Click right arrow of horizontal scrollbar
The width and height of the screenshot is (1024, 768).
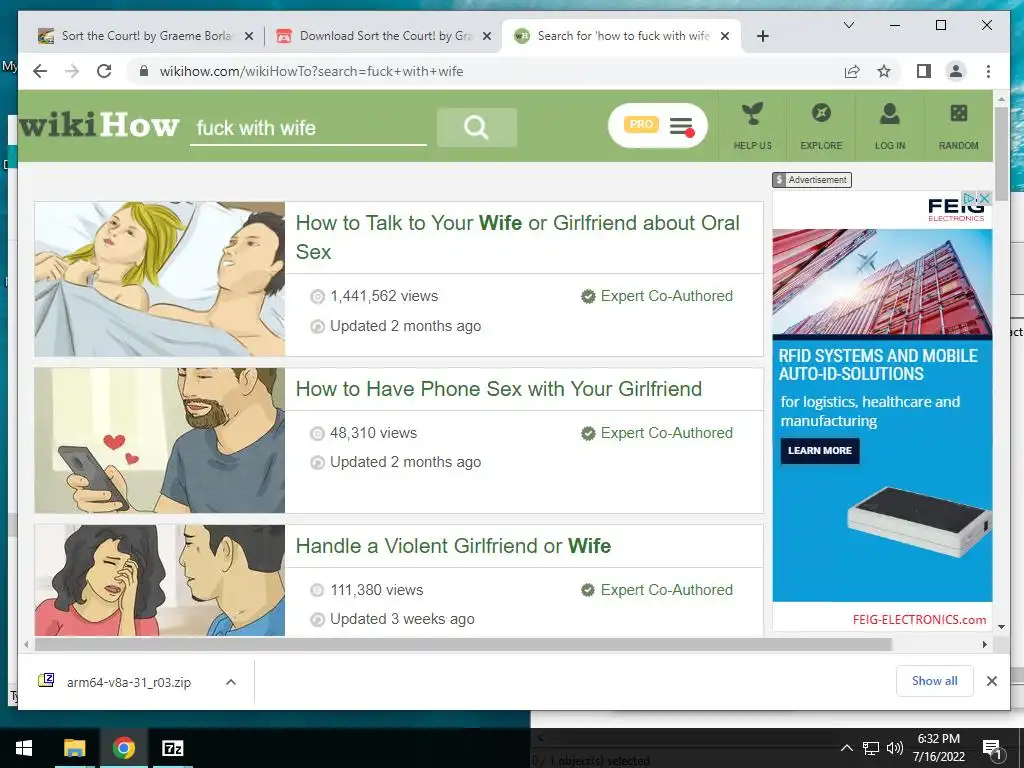click(984, 645)
